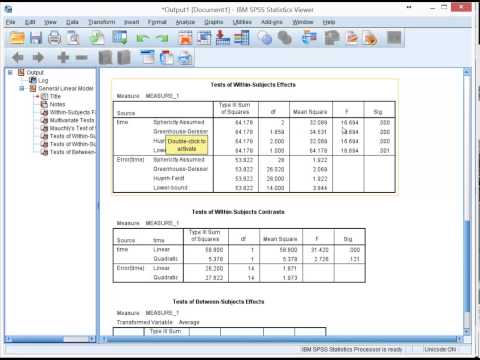Click the Save floppy disk icon
480x360 pixels.
point(36,38)
